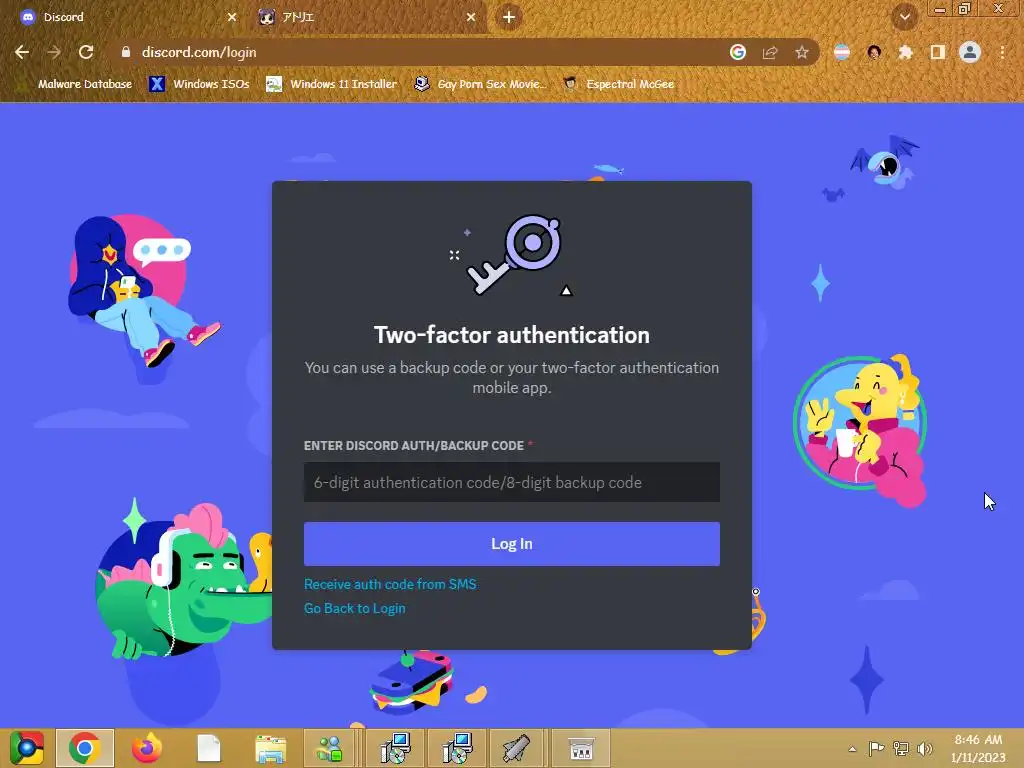Open the face avatar extension icon
1024x768 pixels.
point(874,52)
